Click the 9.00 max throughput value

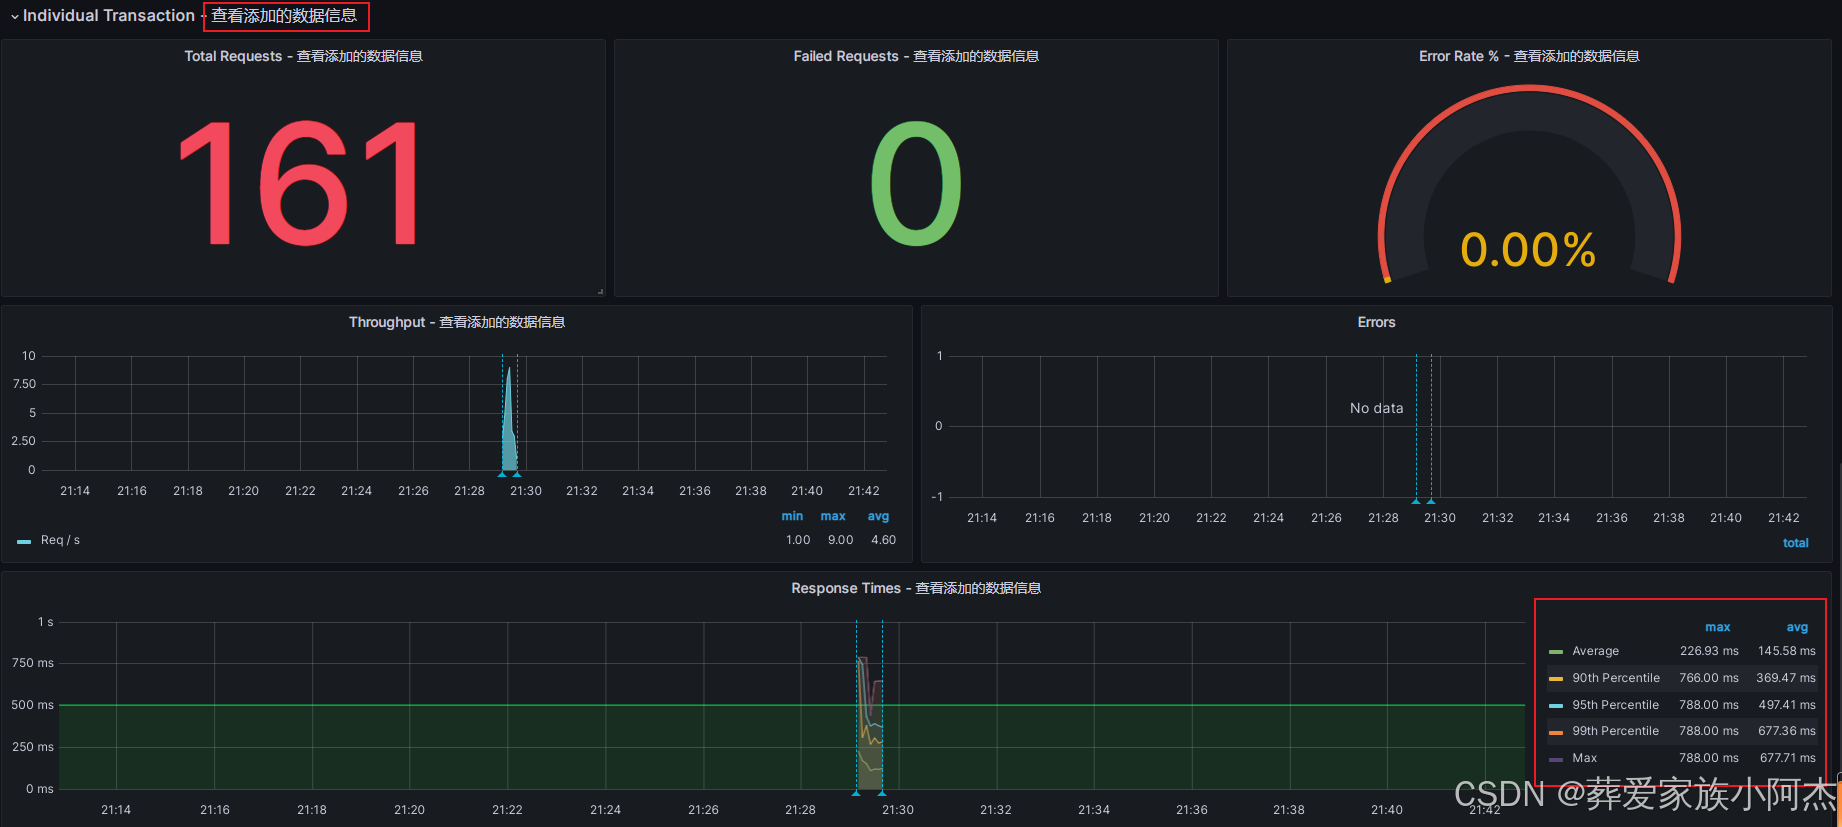click(840, 540)
